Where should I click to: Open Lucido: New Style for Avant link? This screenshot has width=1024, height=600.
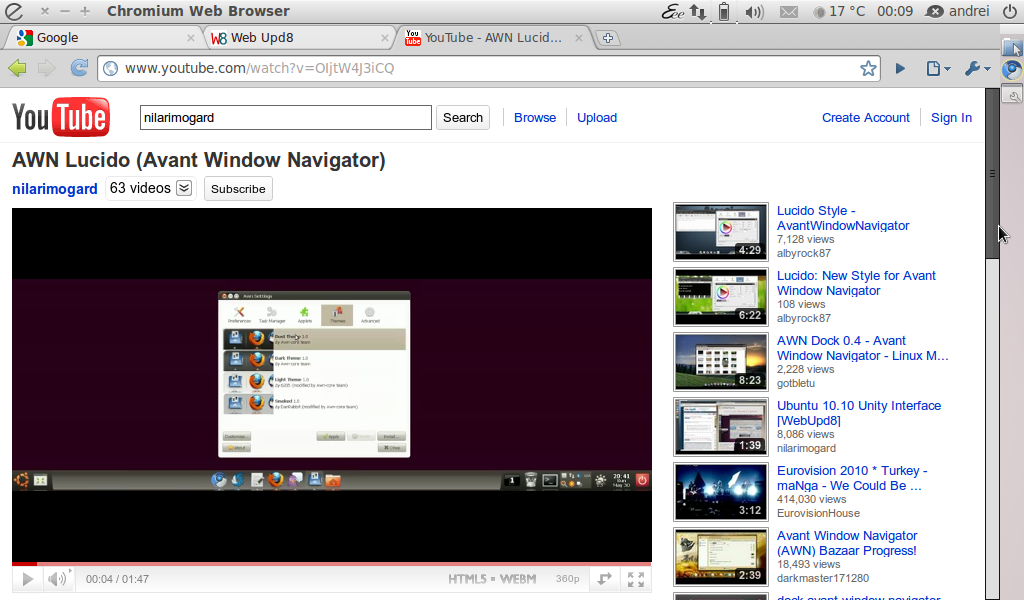[856, 283]
